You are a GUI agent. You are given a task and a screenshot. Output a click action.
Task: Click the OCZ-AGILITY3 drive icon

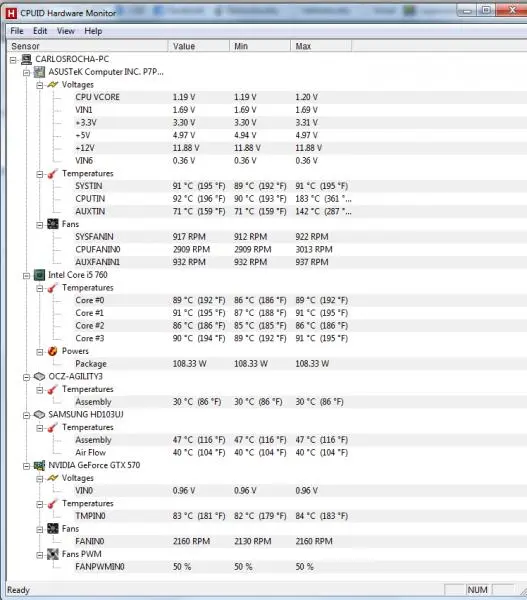point(39,377)
